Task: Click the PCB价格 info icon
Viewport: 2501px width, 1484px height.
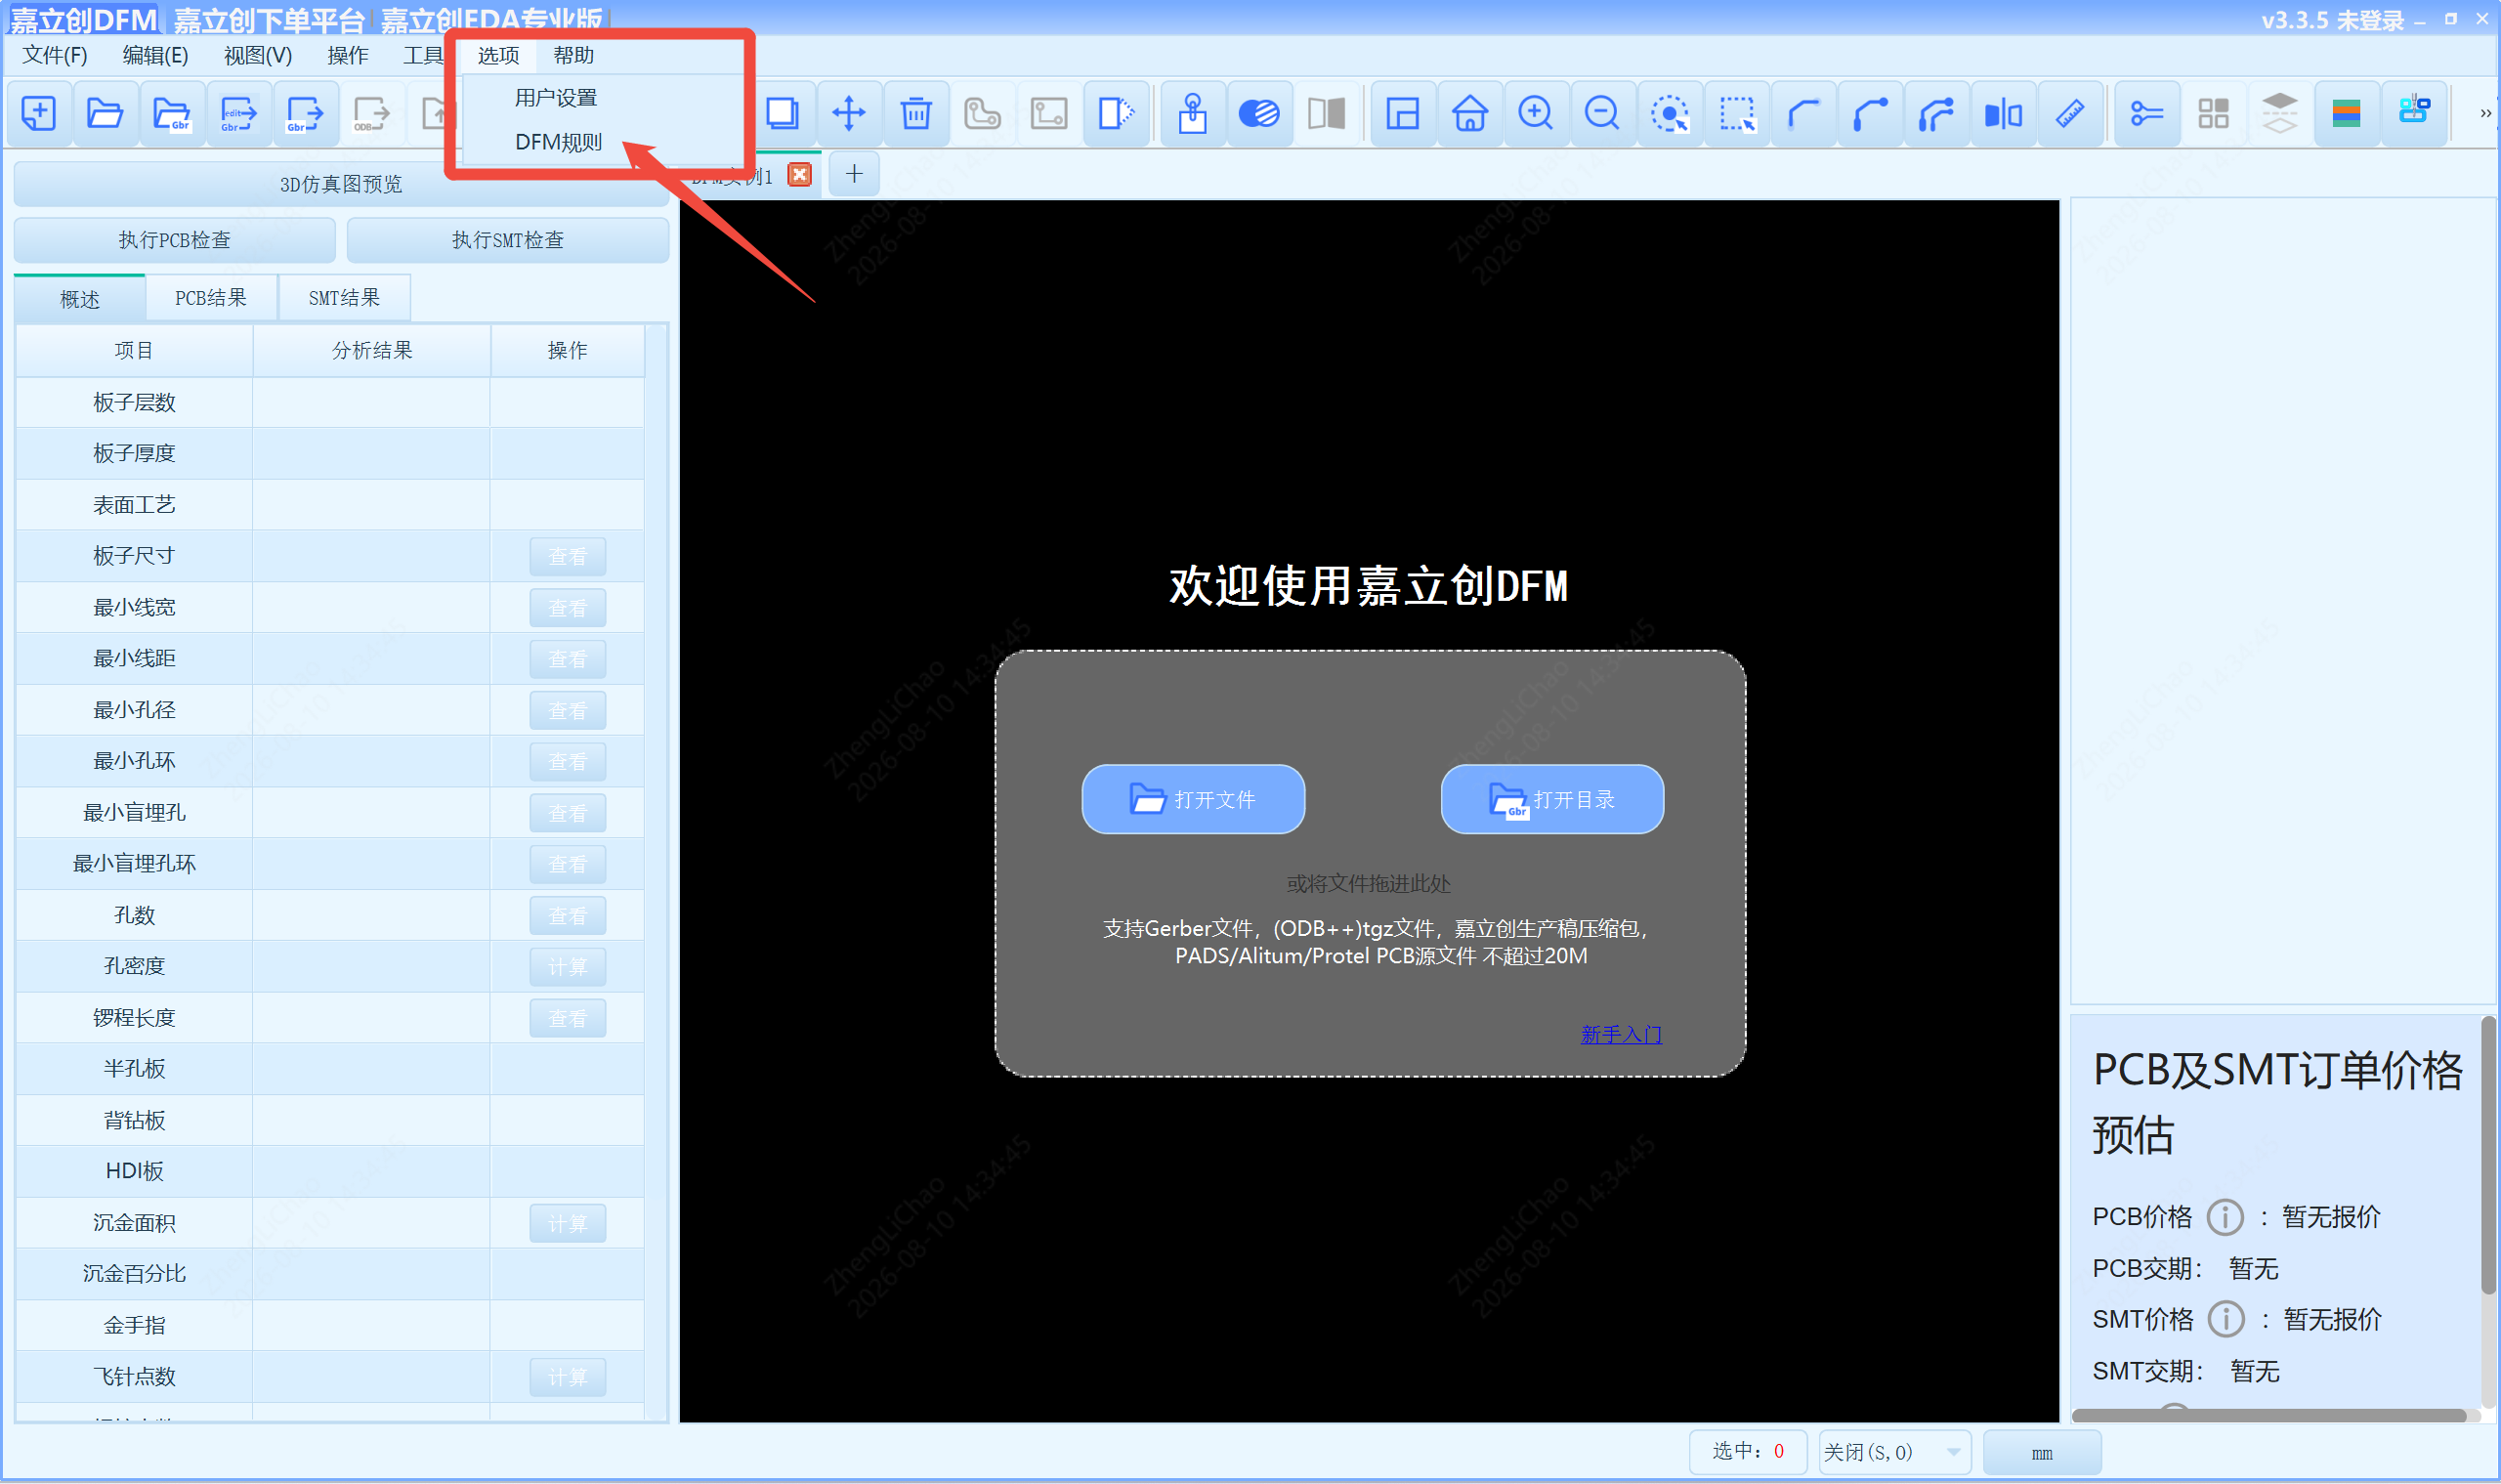Action: [x=2225, y=1217]
